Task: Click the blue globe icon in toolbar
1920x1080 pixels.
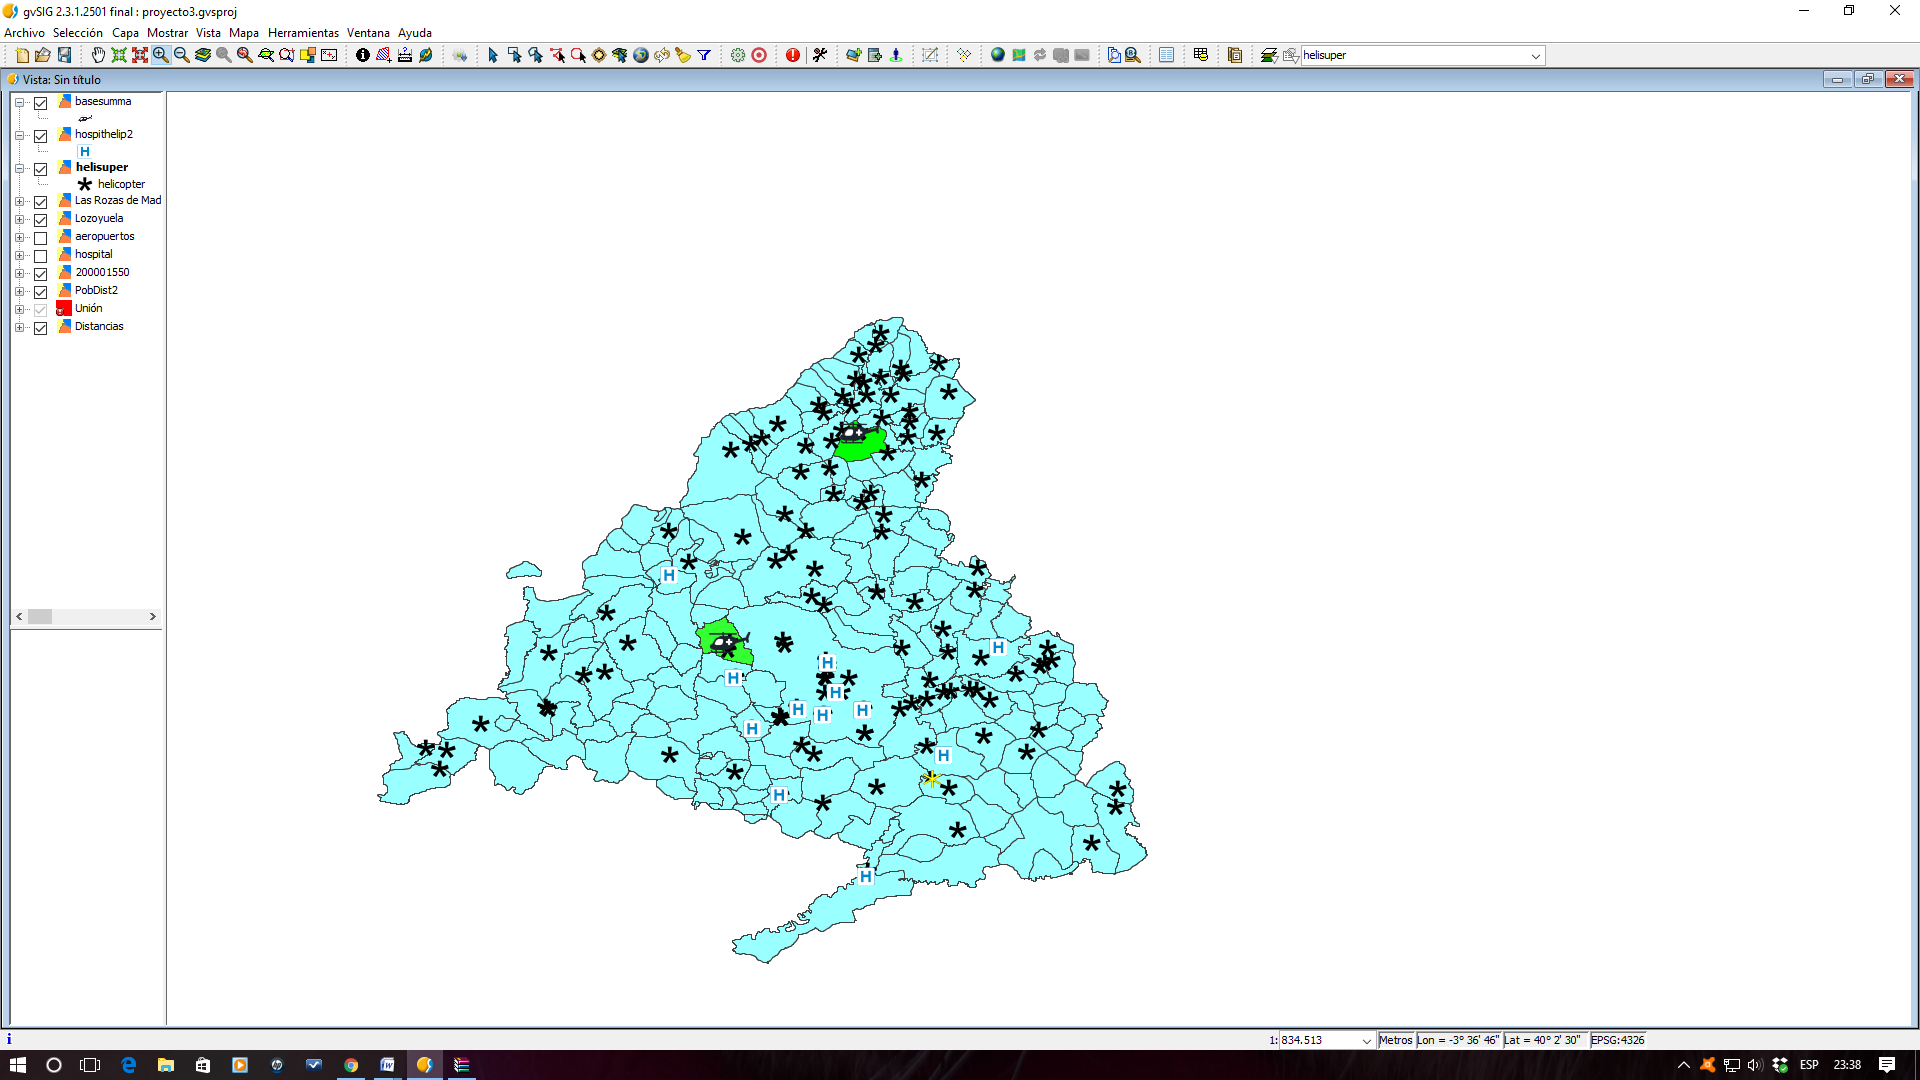Action: click(x=998, y=55)
